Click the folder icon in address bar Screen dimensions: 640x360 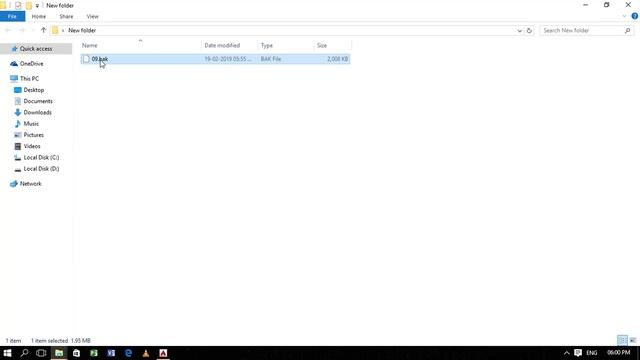click(55, 30)
